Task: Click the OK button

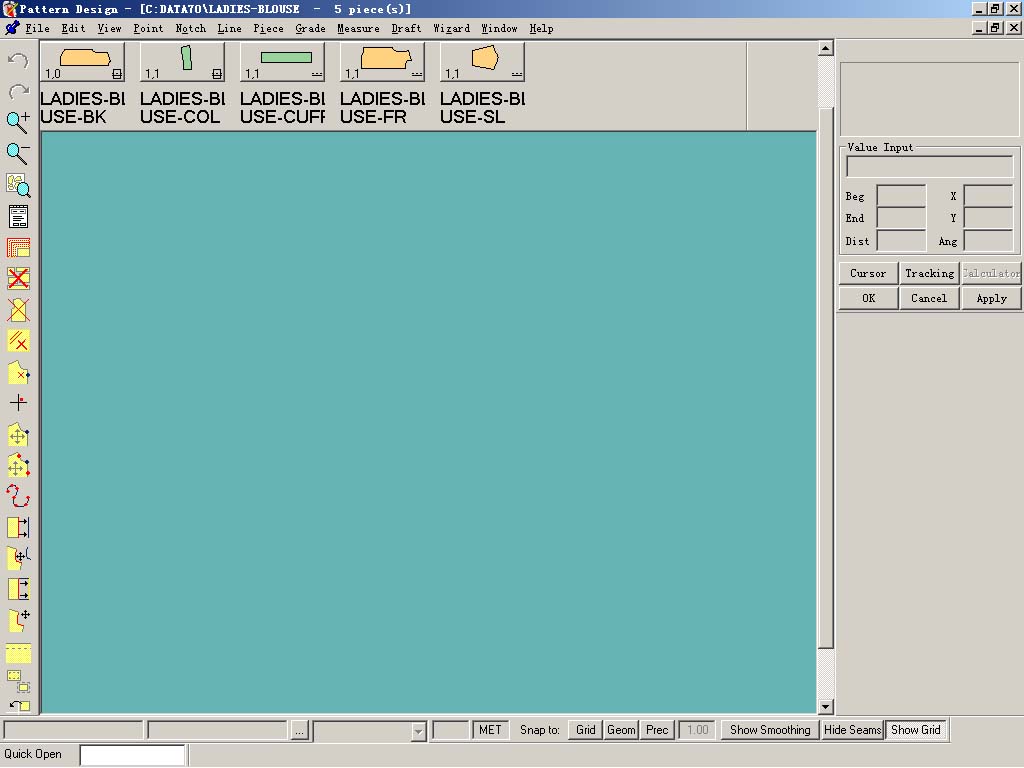Action: [868, 298]
